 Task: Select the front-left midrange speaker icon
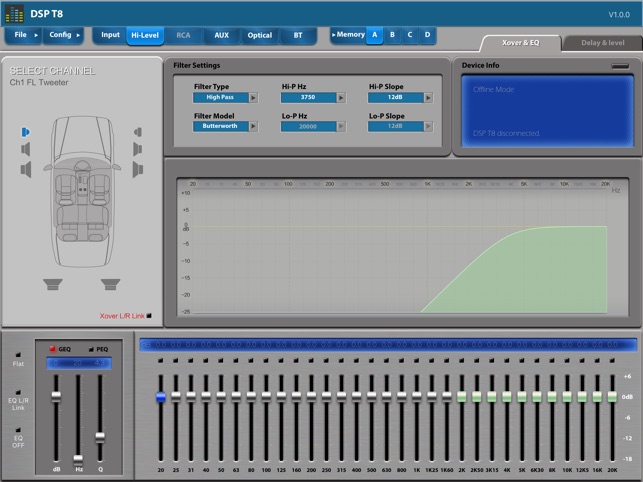point(26,149)
